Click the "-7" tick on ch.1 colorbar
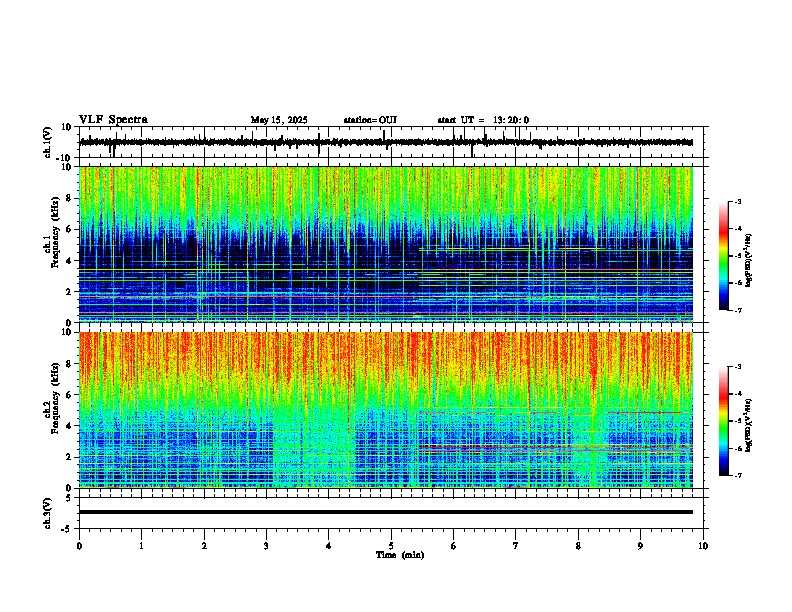This screenshot has height=612, width=792. pyautogui.click(x=738, y=310)
